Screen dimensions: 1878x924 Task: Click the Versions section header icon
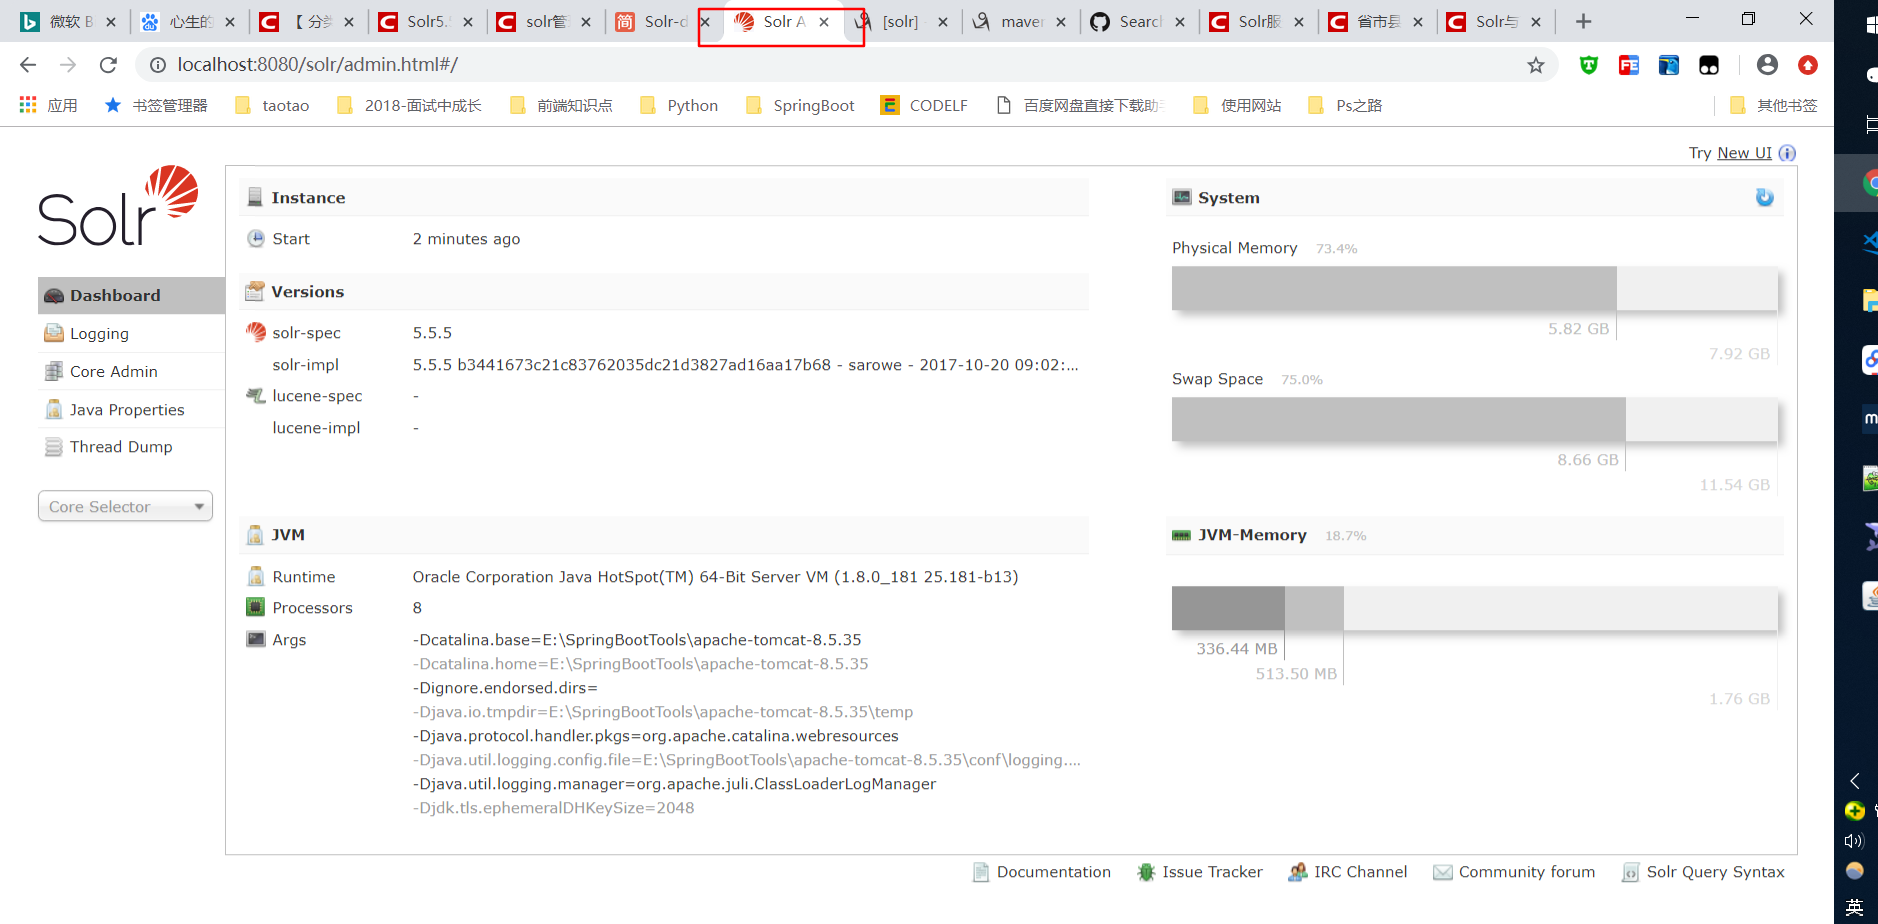click(255, 291)
